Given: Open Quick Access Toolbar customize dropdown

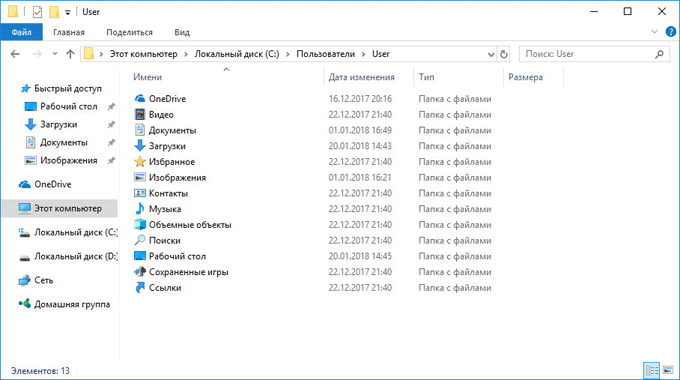Looking at the screenshot, I should click(68, 13).
